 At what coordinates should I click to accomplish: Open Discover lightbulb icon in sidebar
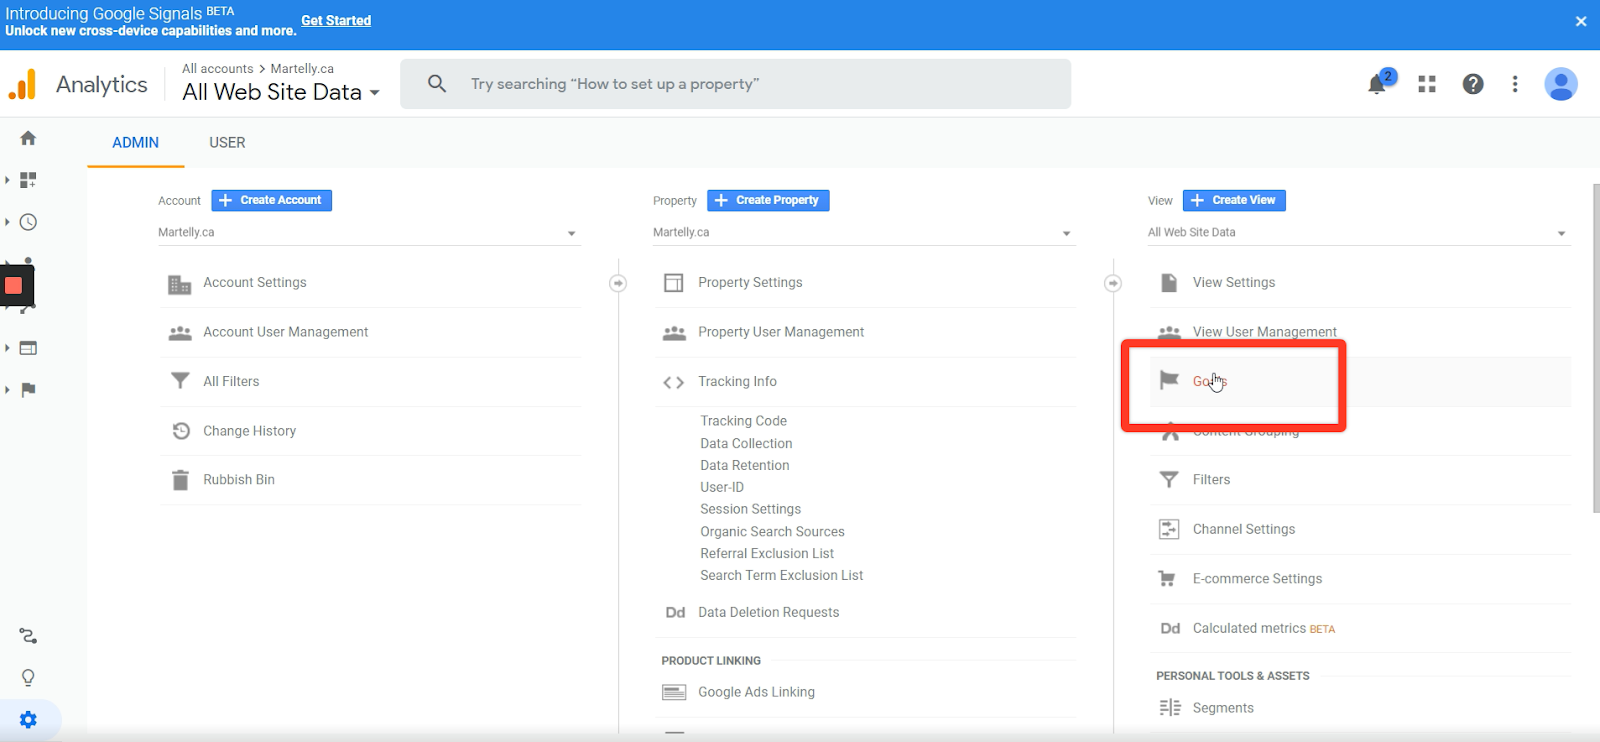[28, 678]
